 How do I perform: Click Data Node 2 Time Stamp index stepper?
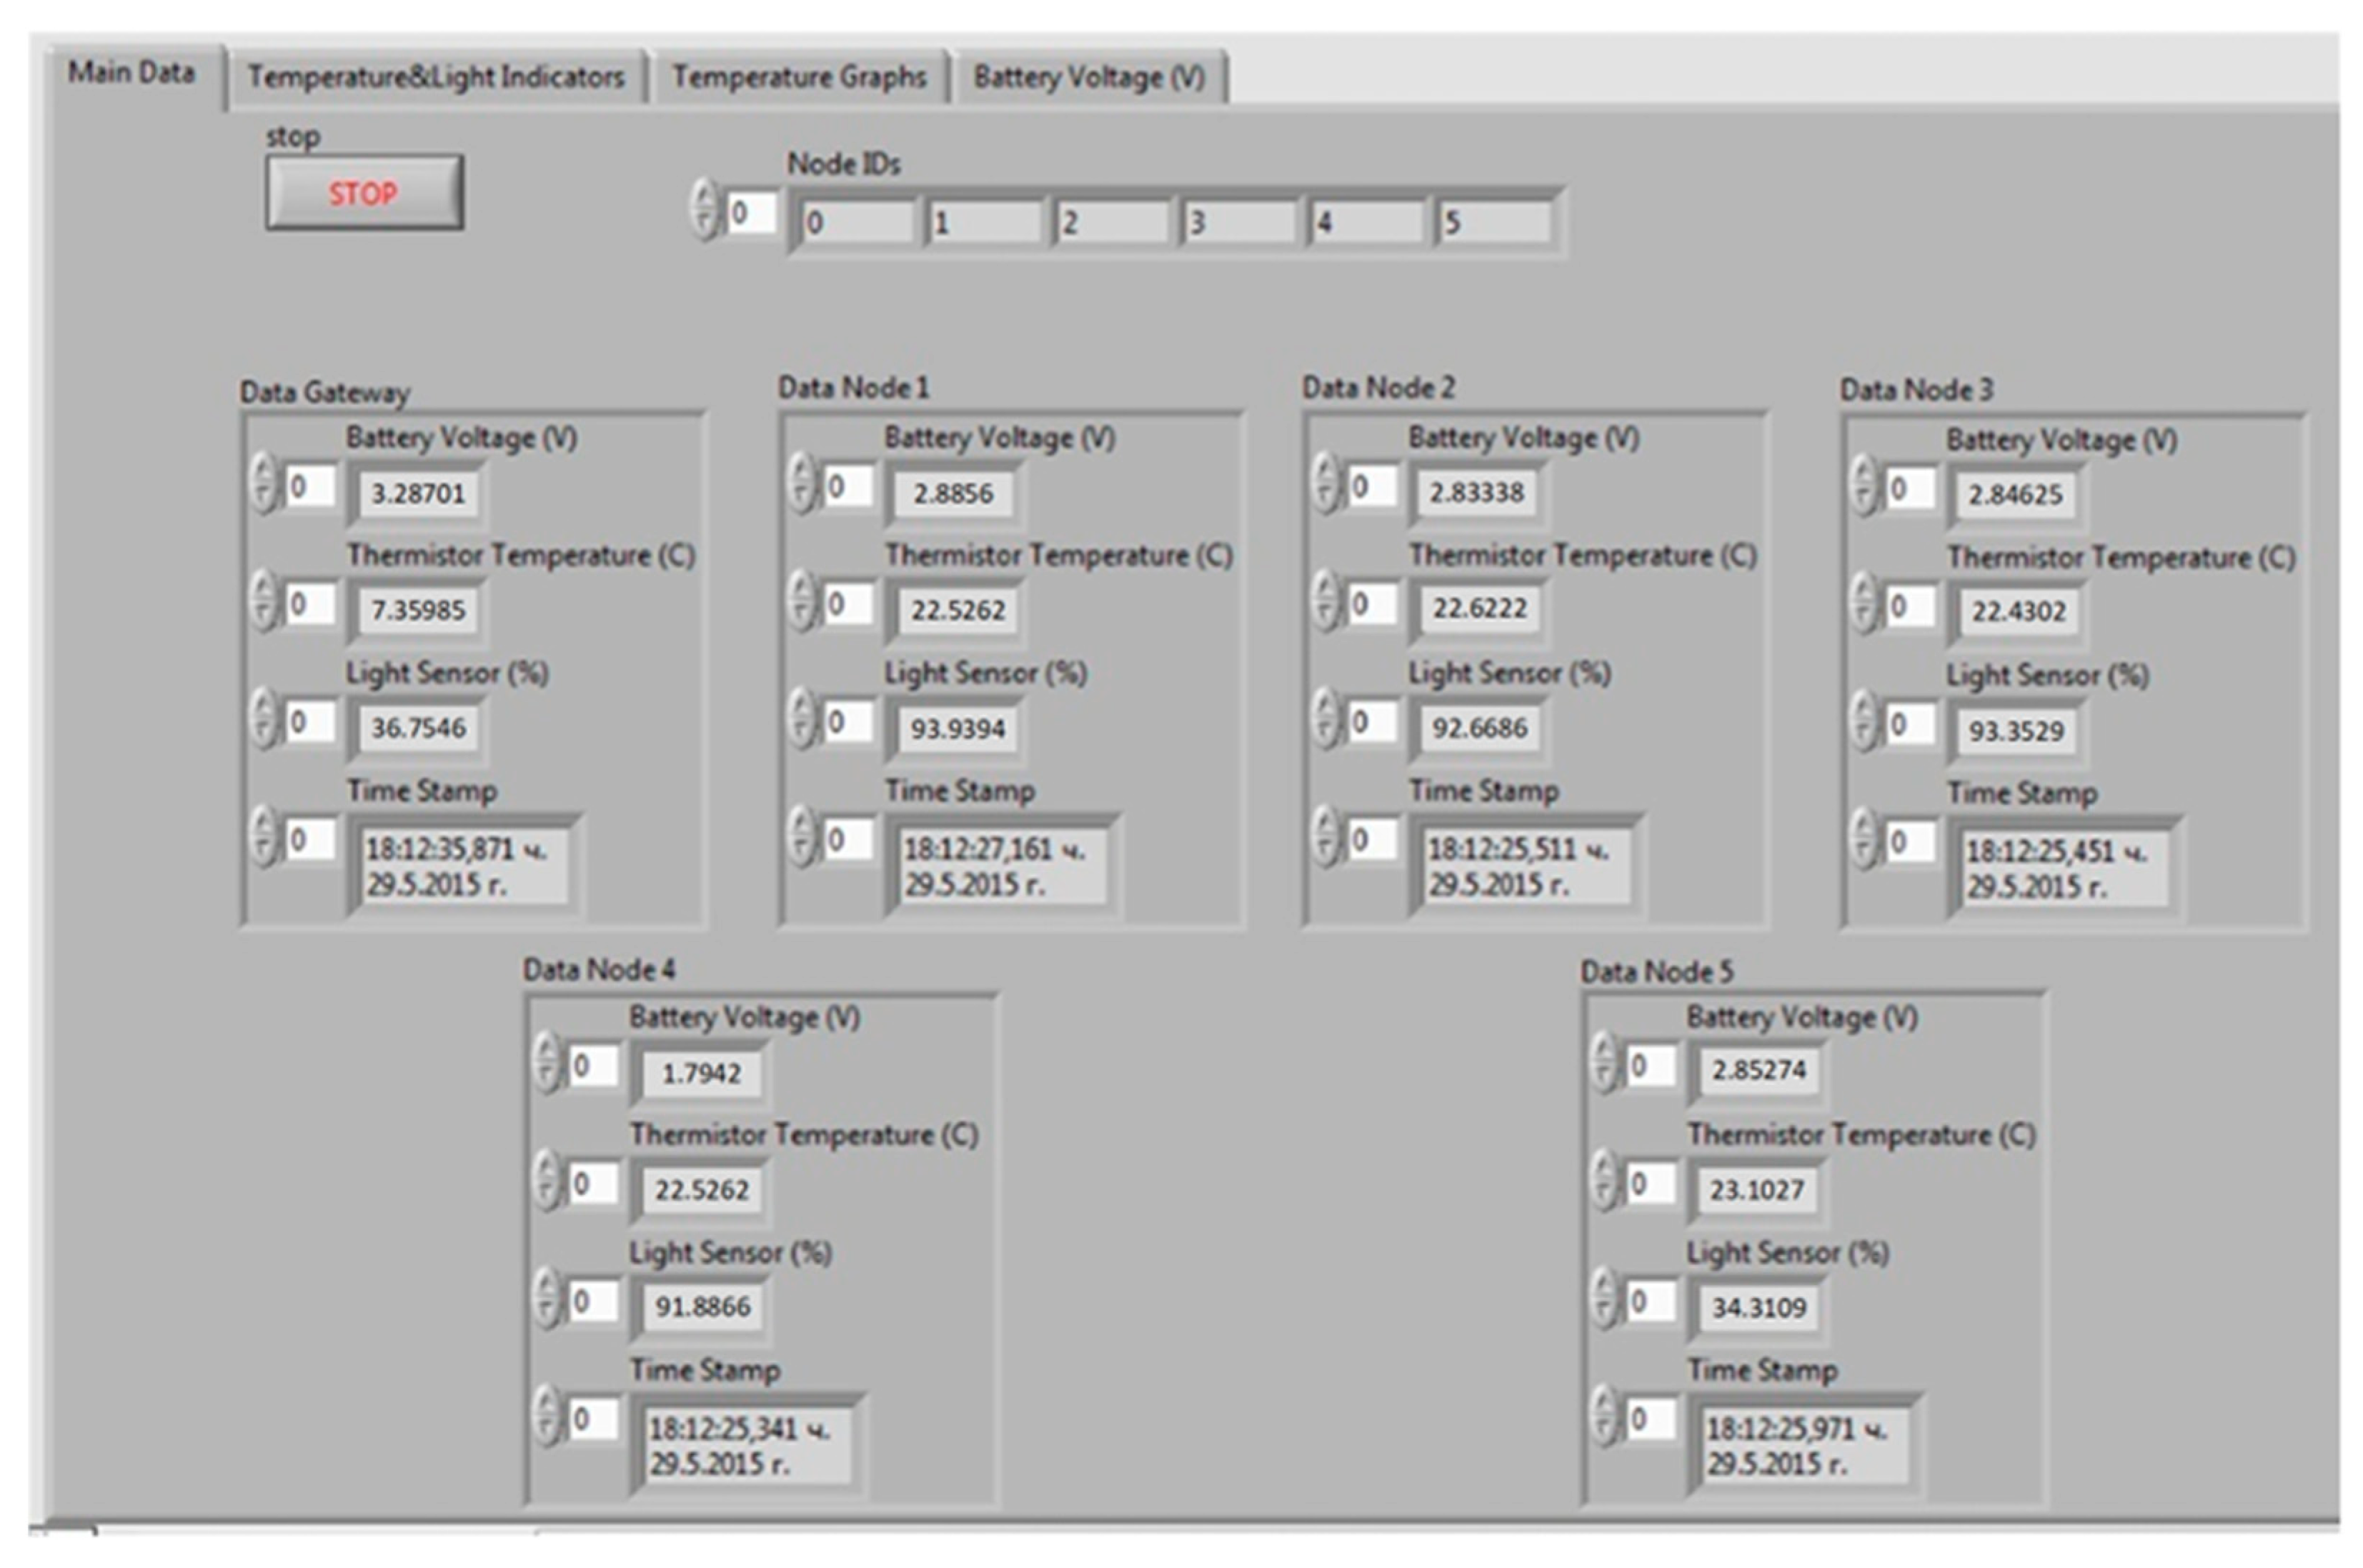[1325, 837]
